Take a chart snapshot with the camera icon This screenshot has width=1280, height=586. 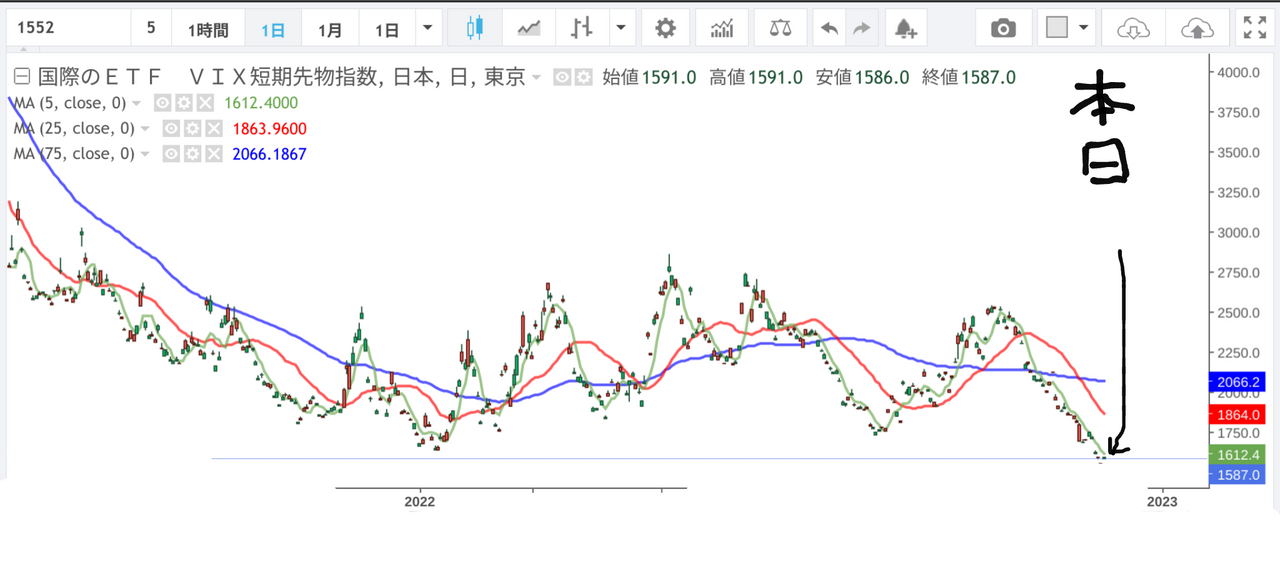(1004, 27)
